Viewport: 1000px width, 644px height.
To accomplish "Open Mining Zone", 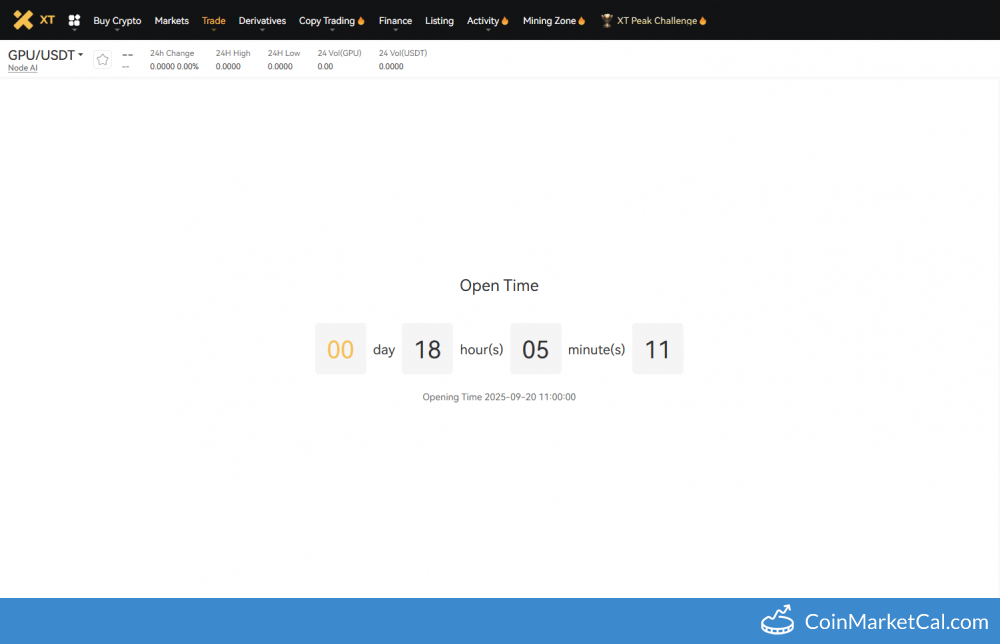I will (x=550, y=20).
